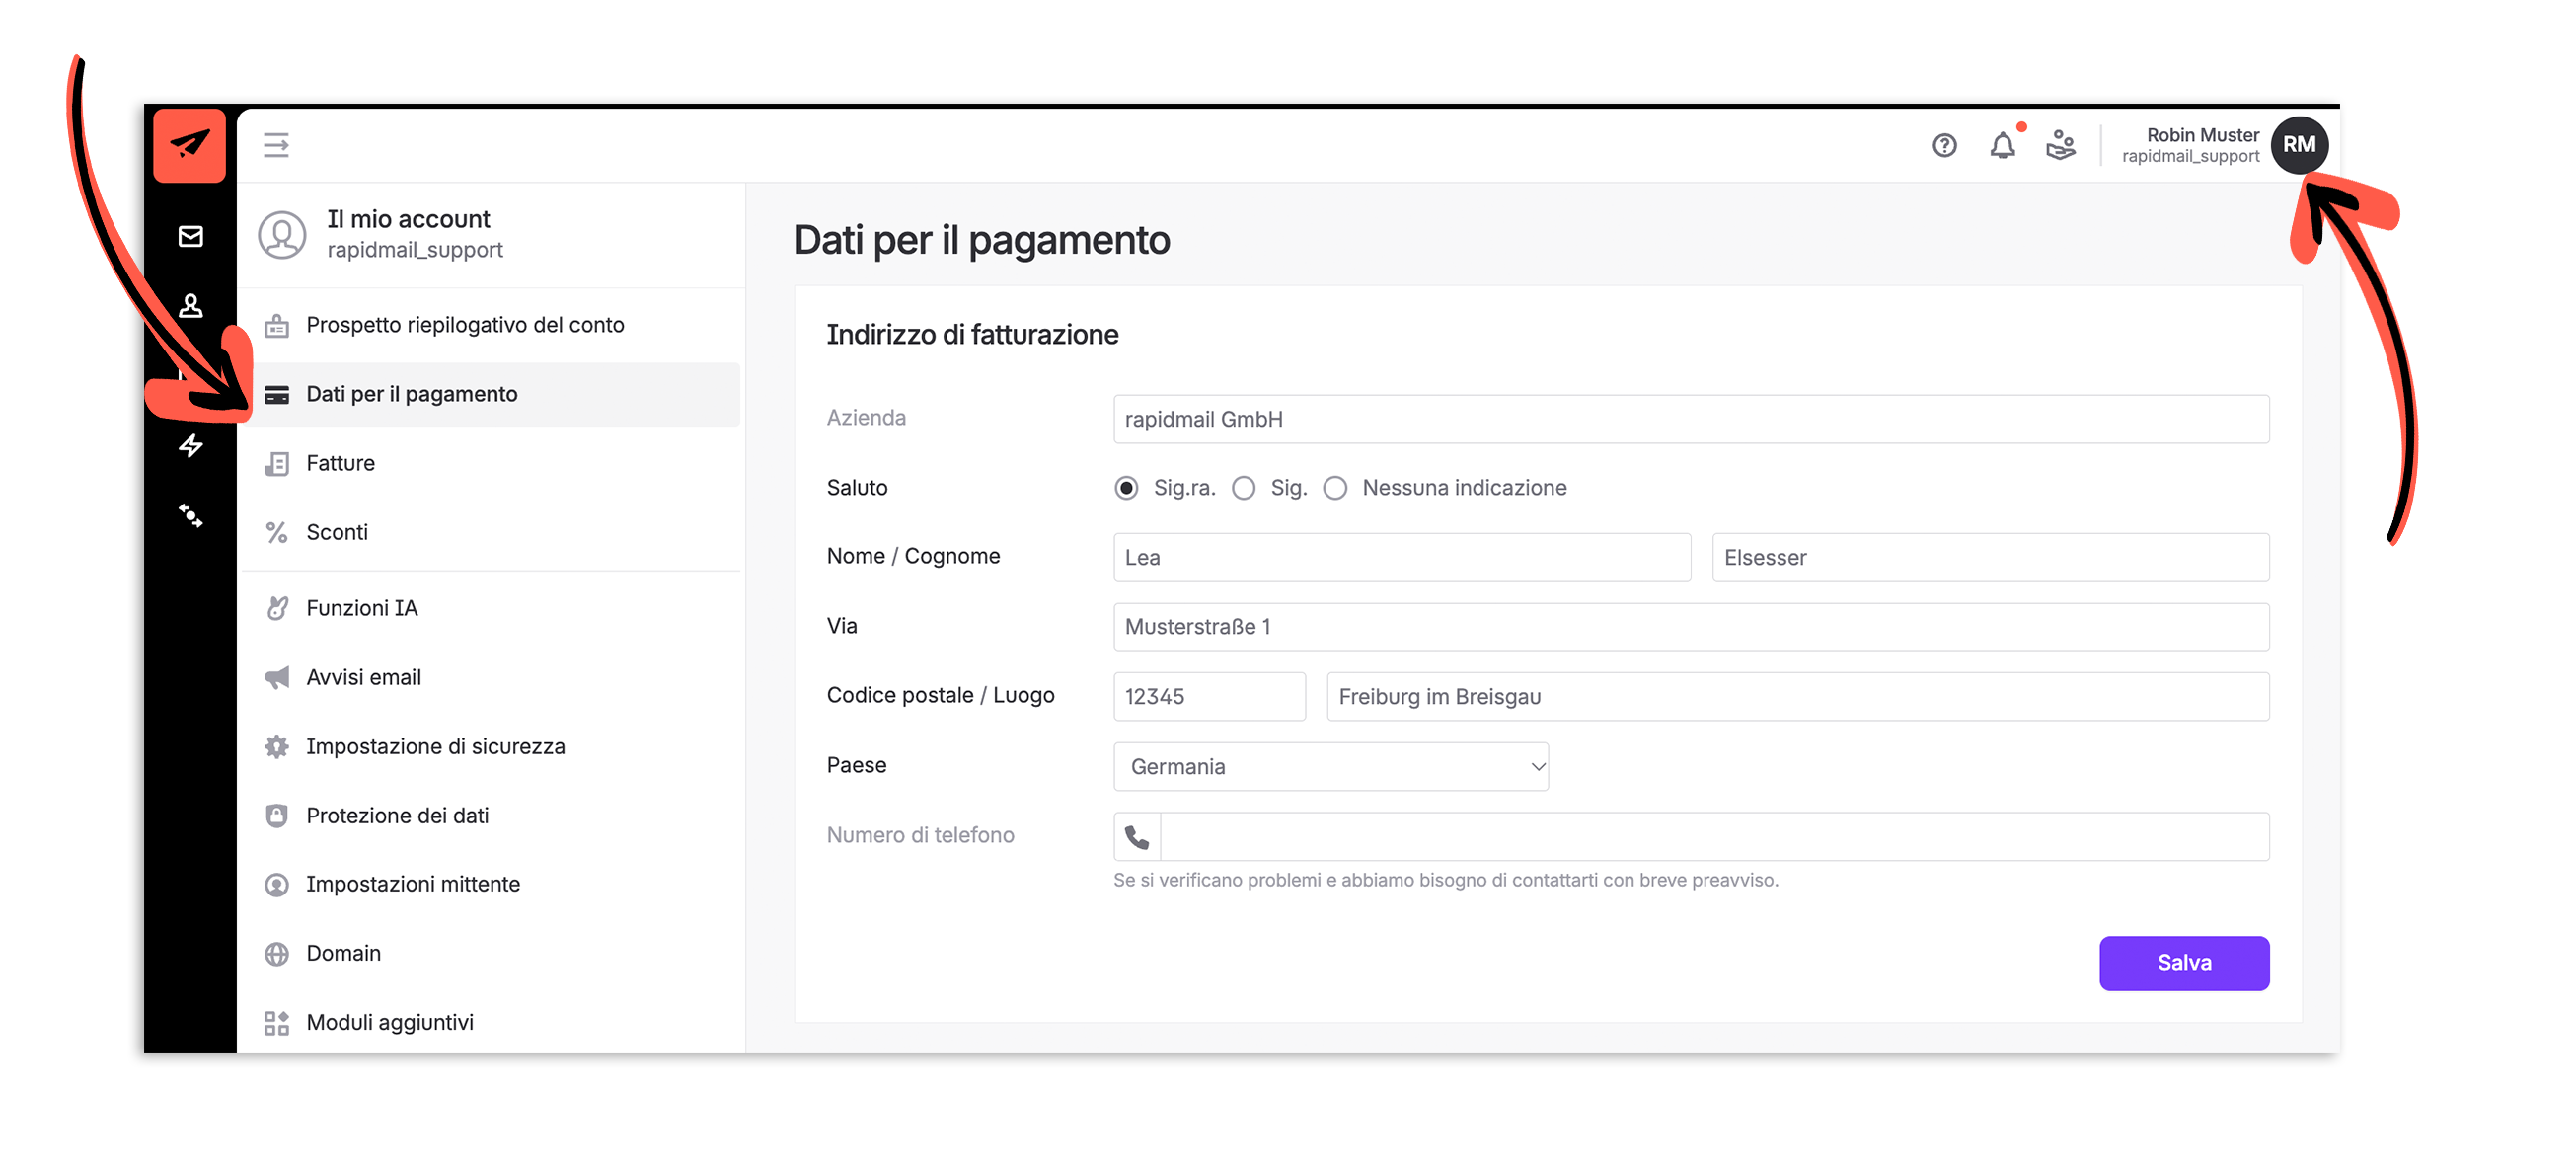2576x1166 pixels.
Task: Click the Numero di telefono input field
Action: click(1714, 836)
